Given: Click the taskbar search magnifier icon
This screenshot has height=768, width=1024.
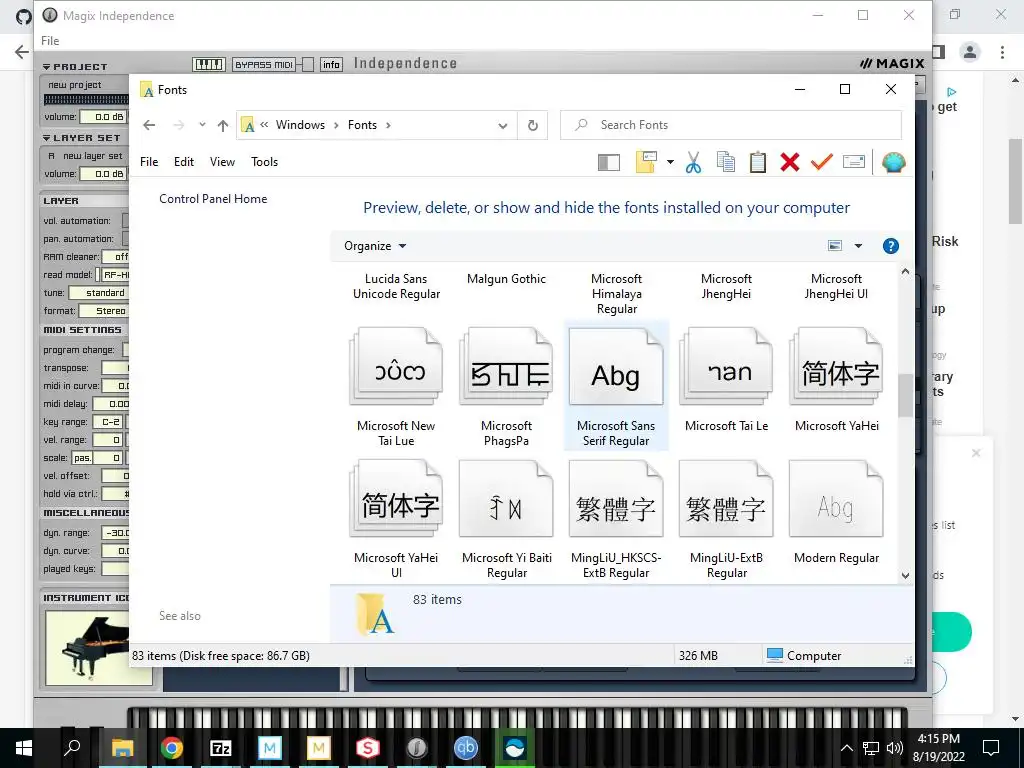Looking at the screenshot, I should tap(72, 747).
